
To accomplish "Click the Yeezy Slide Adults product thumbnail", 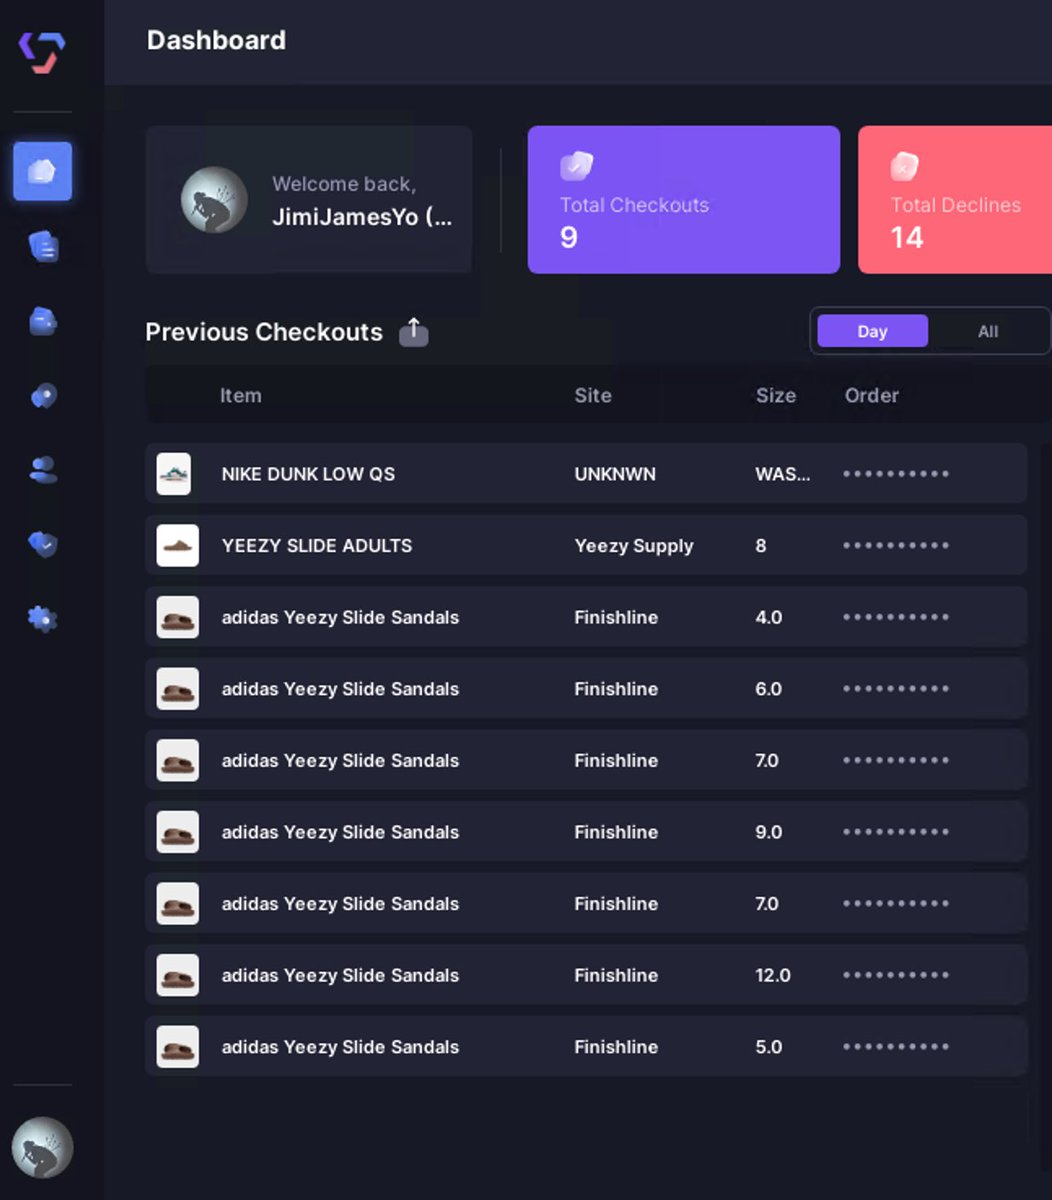I will (178, 546).
